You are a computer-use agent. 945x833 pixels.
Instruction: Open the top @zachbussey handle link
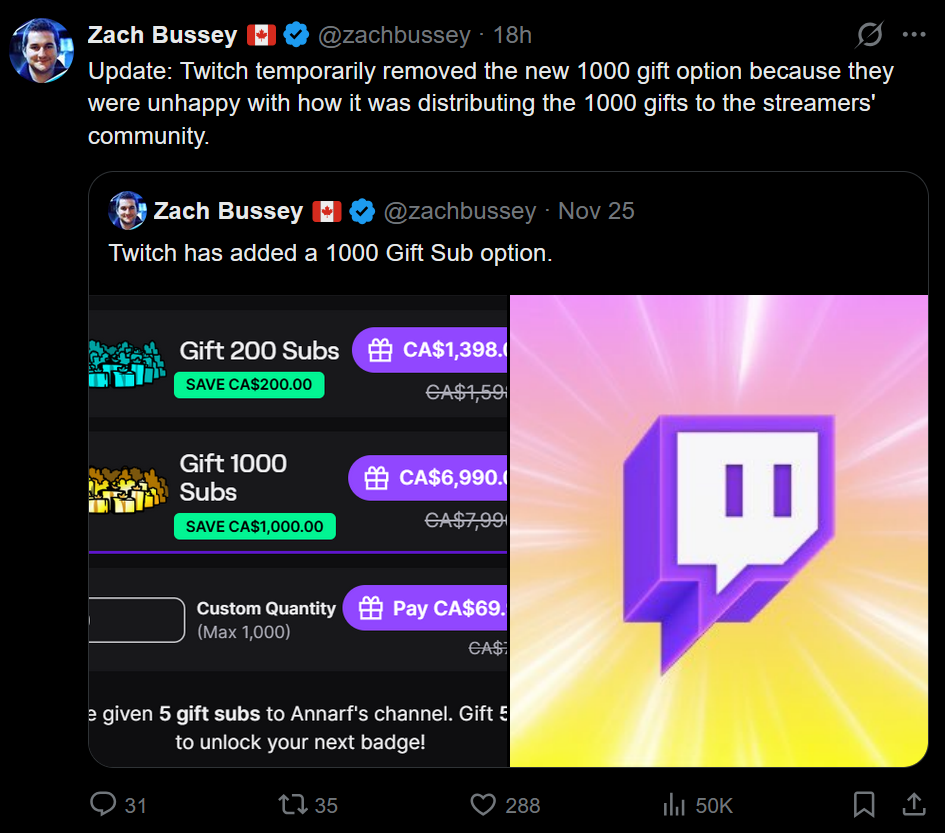[393, 35]
